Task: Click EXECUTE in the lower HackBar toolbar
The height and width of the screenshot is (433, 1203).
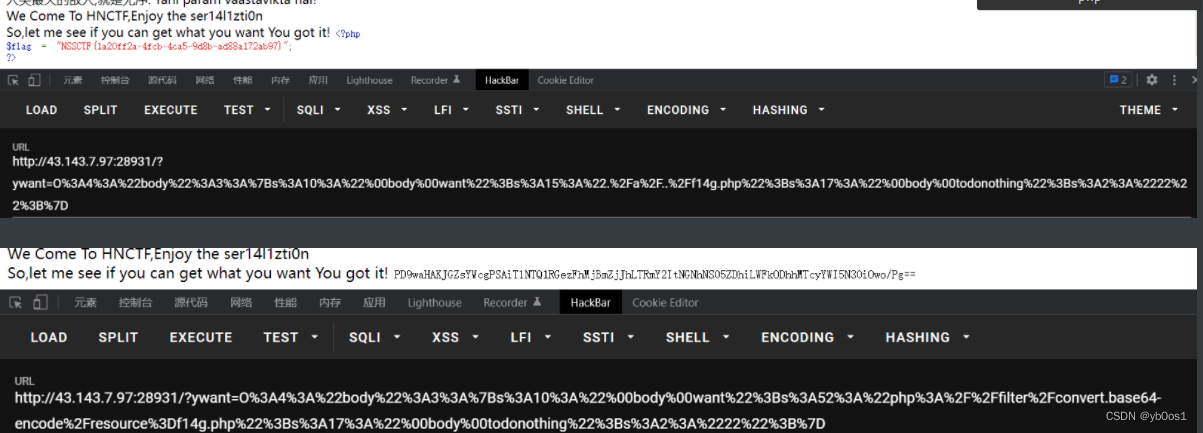Action: pos(201,337)
